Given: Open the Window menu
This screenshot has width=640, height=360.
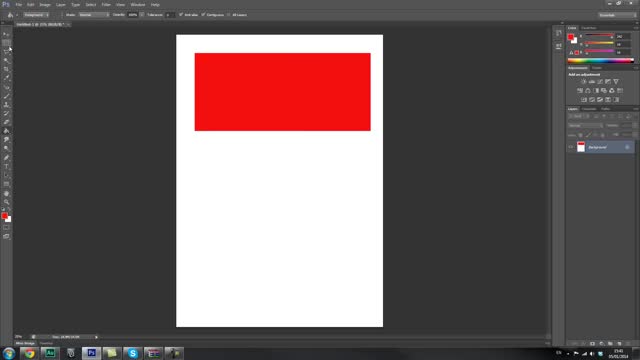Looking at the screenshot, I should pyautogui.click(x=138, y=4).
